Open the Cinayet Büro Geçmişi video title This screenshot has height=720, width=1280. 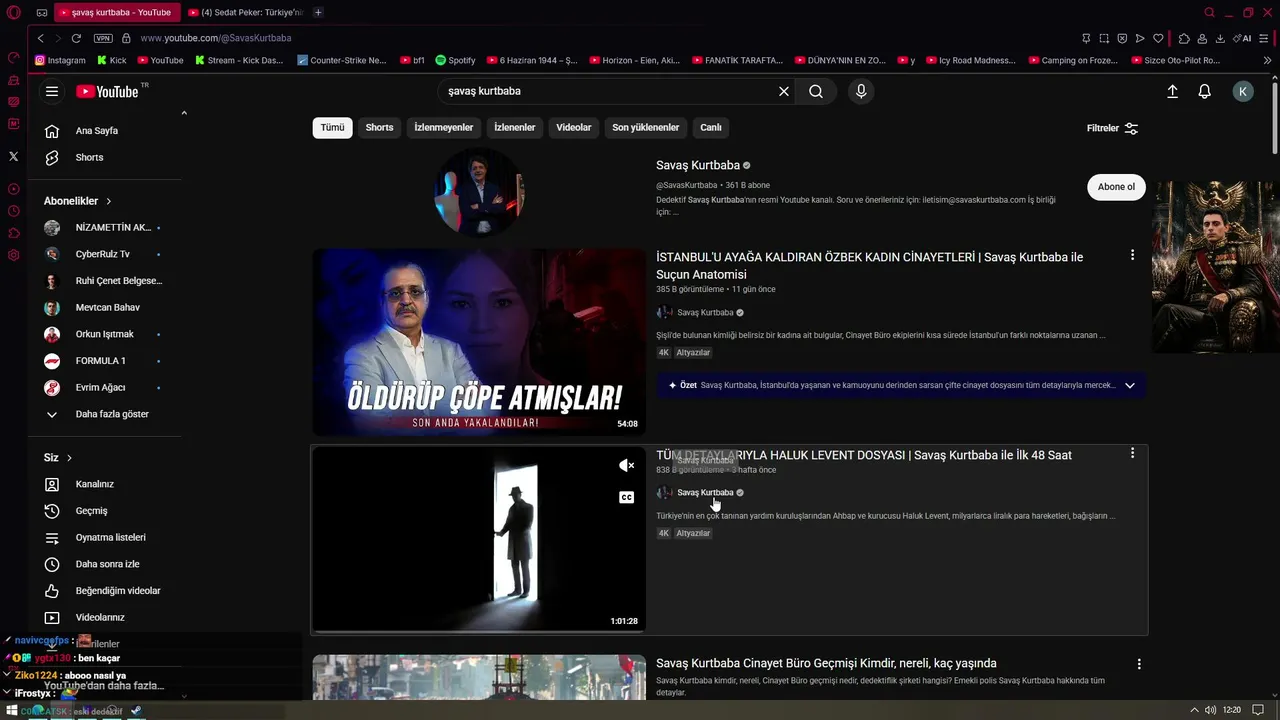826,663
